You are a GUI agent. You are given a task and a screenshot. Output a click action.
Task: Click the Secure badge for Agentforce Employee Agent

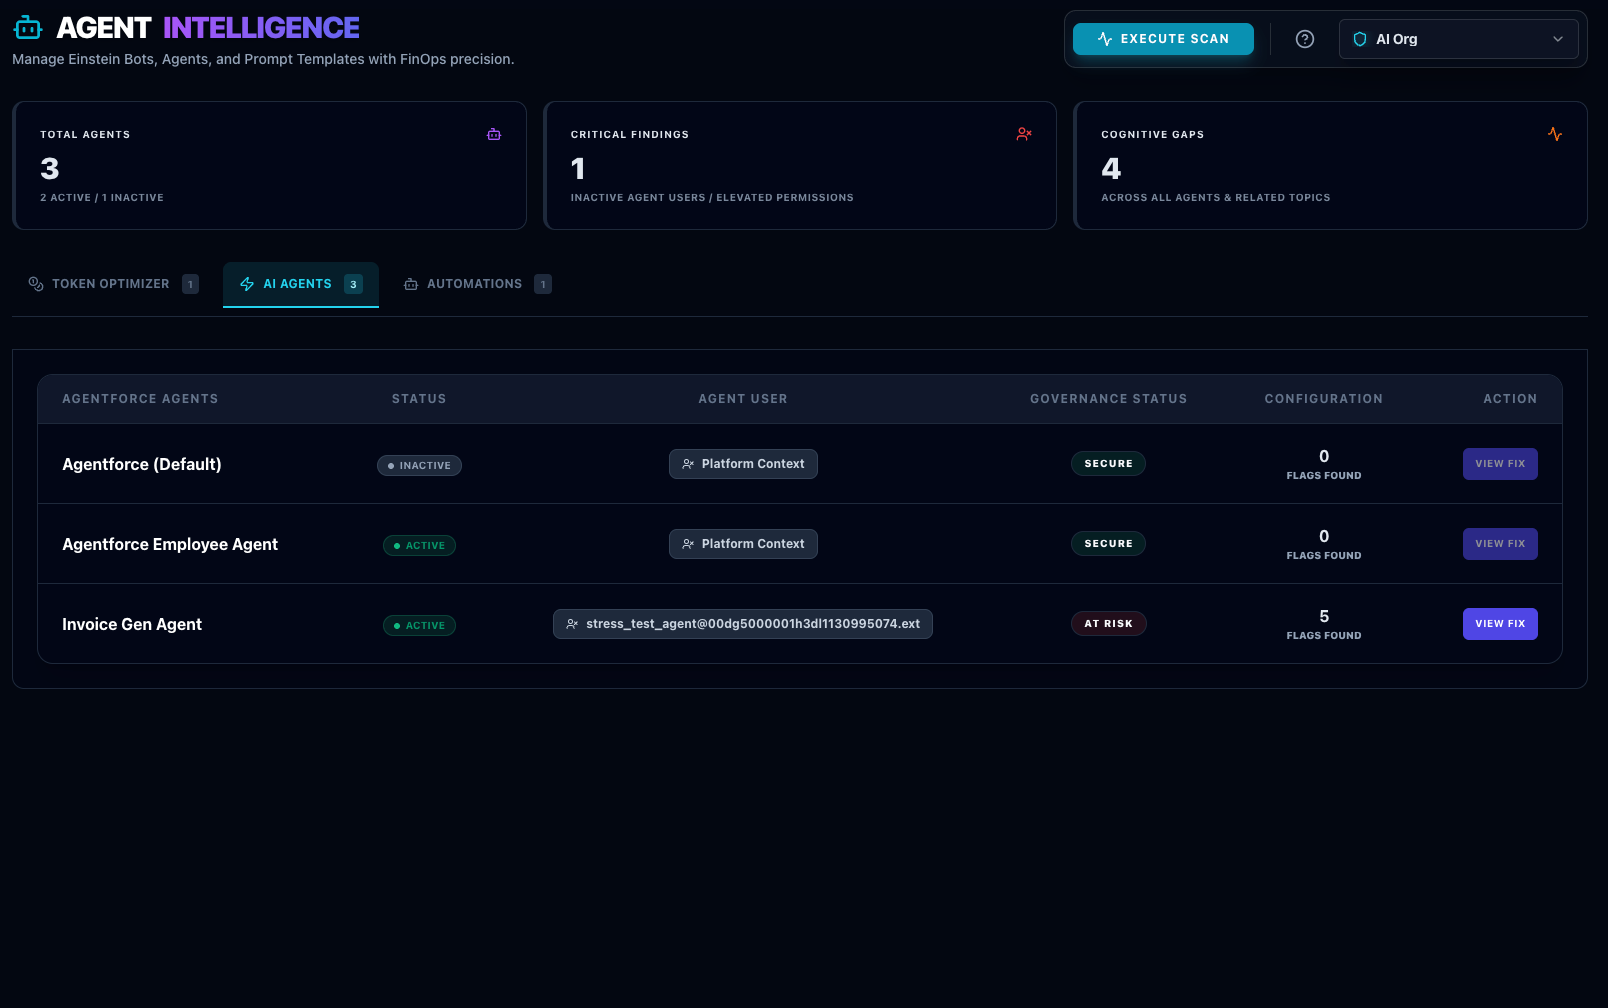(x=1109, y=544)
